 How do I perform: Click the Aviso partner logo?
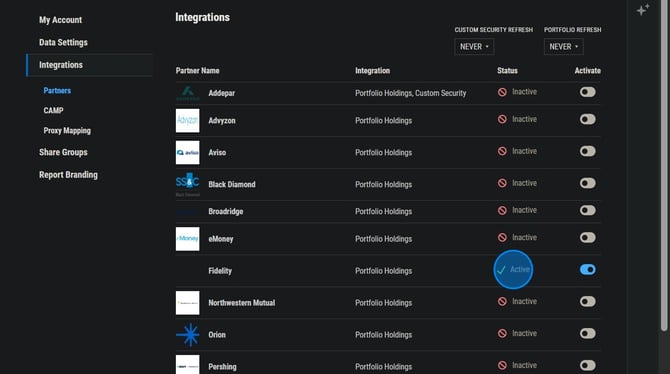[188, 153]
